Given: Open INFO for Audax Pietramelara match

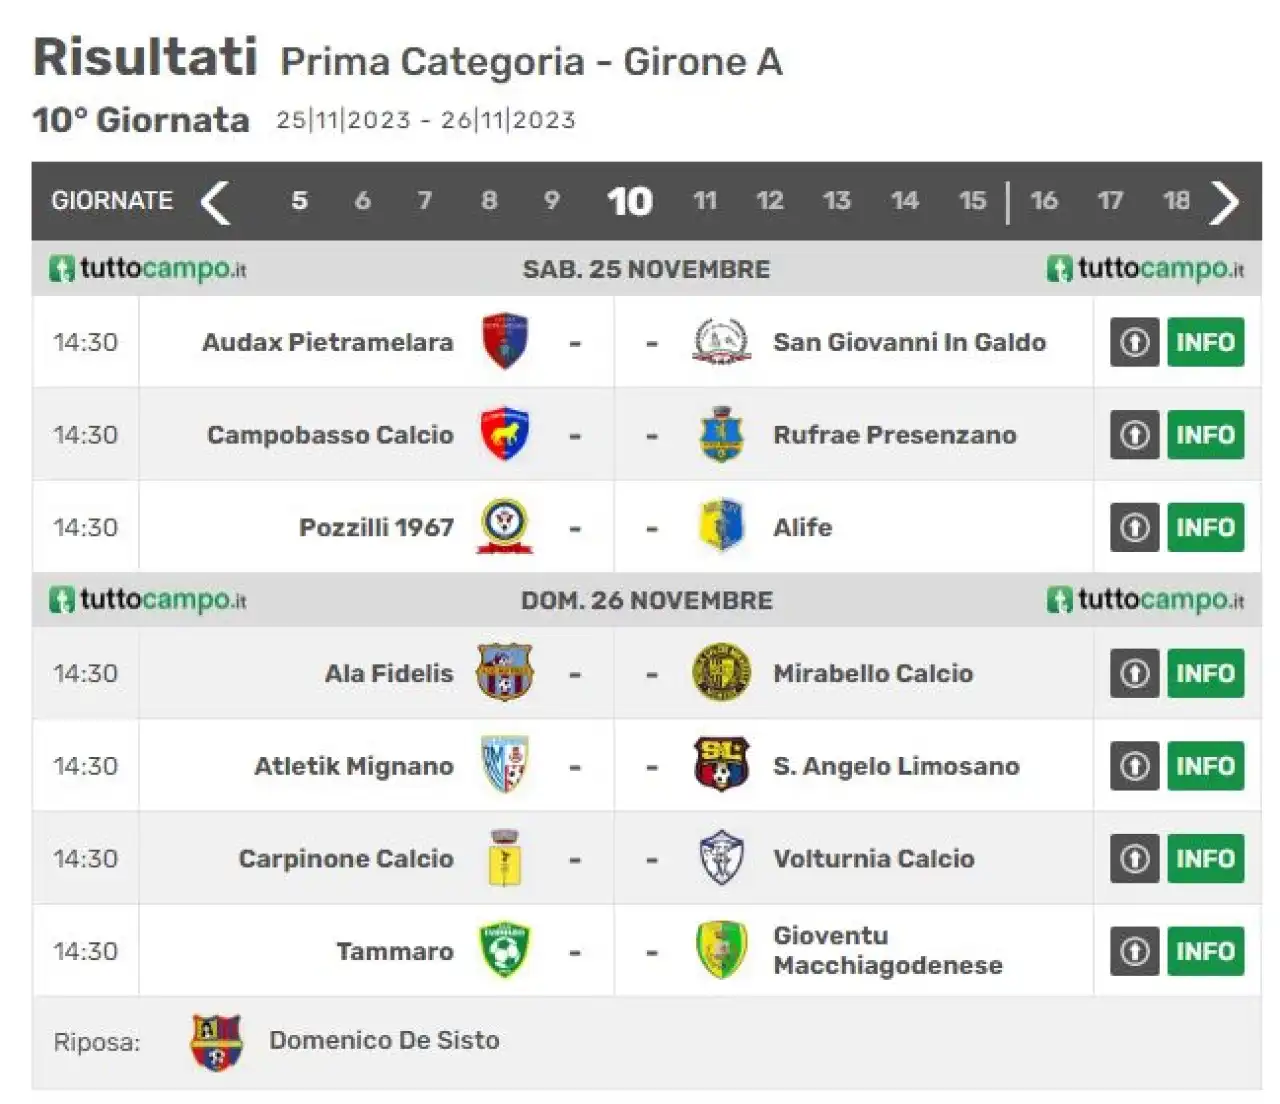Looking at the screenshot, I should tap(1205, 342).
